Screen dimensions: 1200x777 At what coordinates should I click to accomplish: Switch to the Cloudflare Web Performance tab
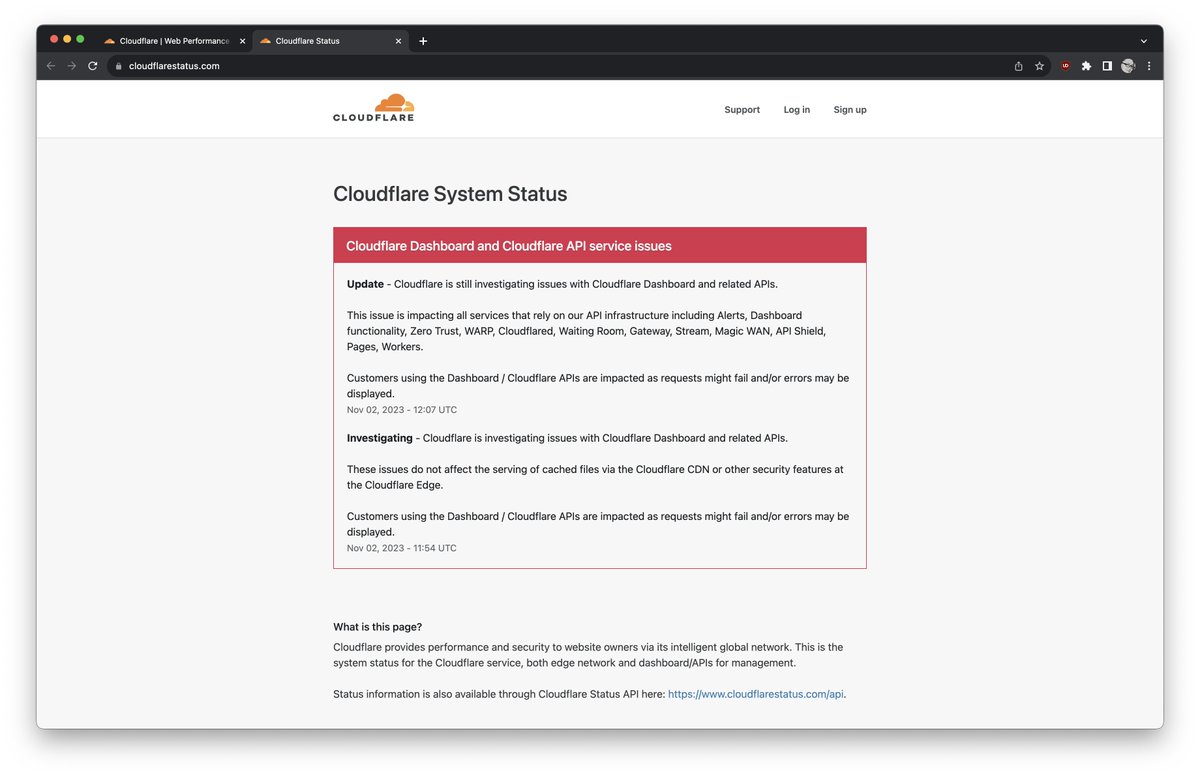(x=174, y=41)
